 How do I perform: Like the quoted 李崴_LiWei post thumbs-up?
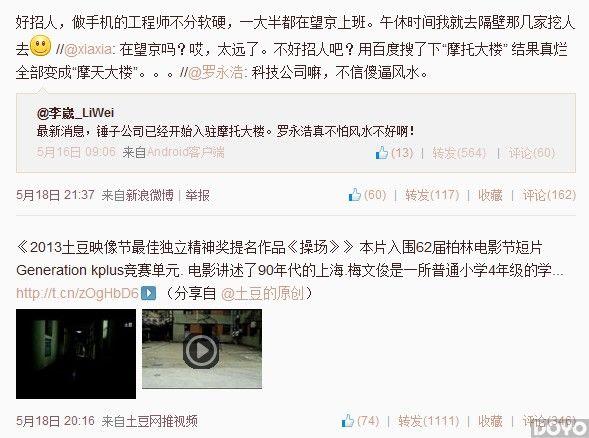(382, 153)
